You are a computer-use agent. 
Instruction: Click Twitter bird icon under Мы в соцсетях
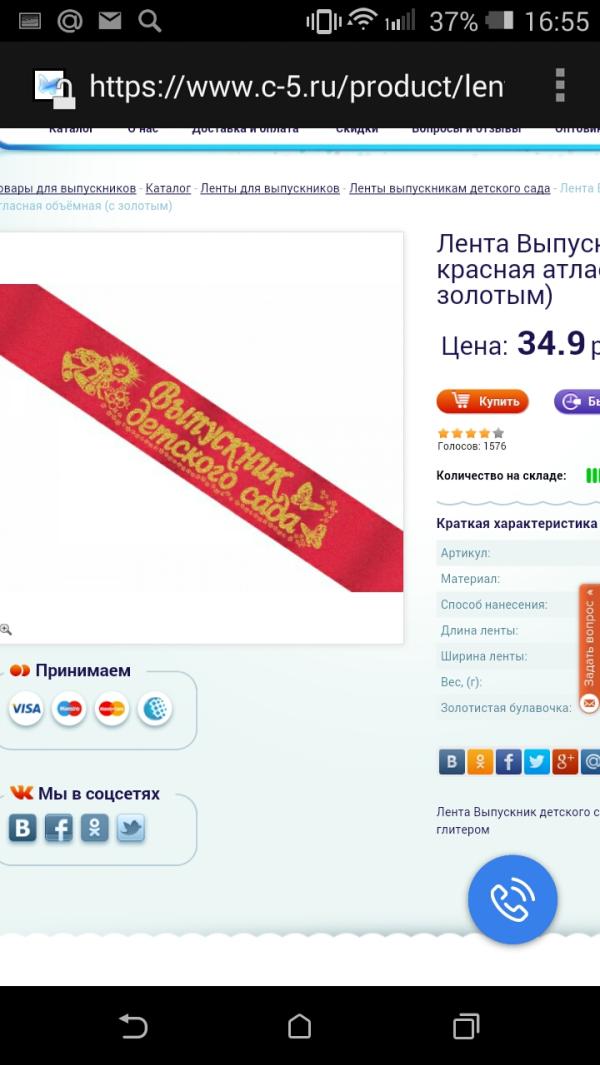pos(130,829)
